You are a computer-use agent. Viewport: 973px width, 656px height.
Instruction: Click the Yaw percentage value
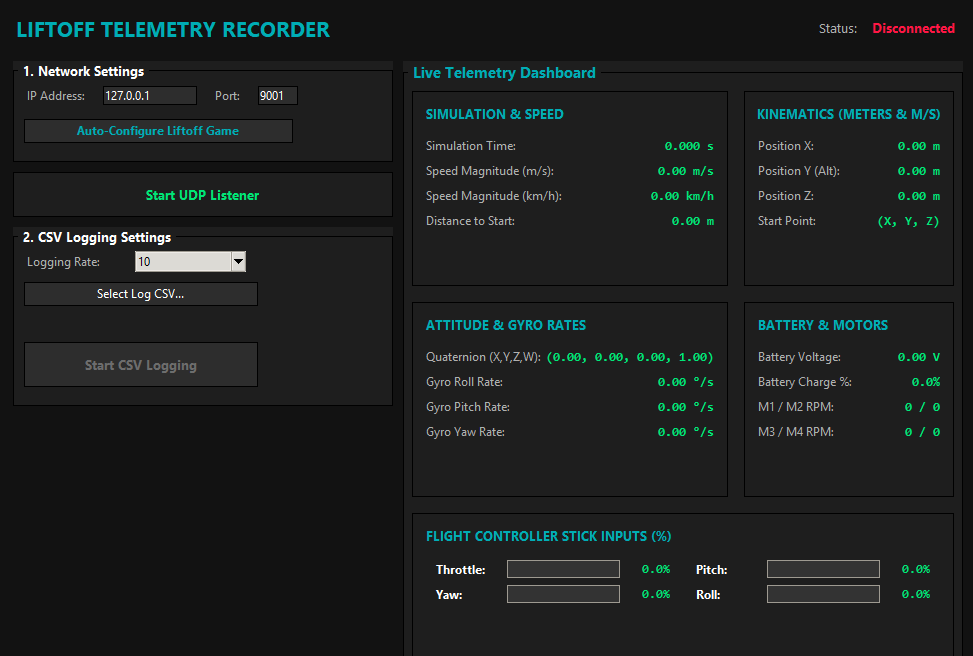tap(656, 594)
